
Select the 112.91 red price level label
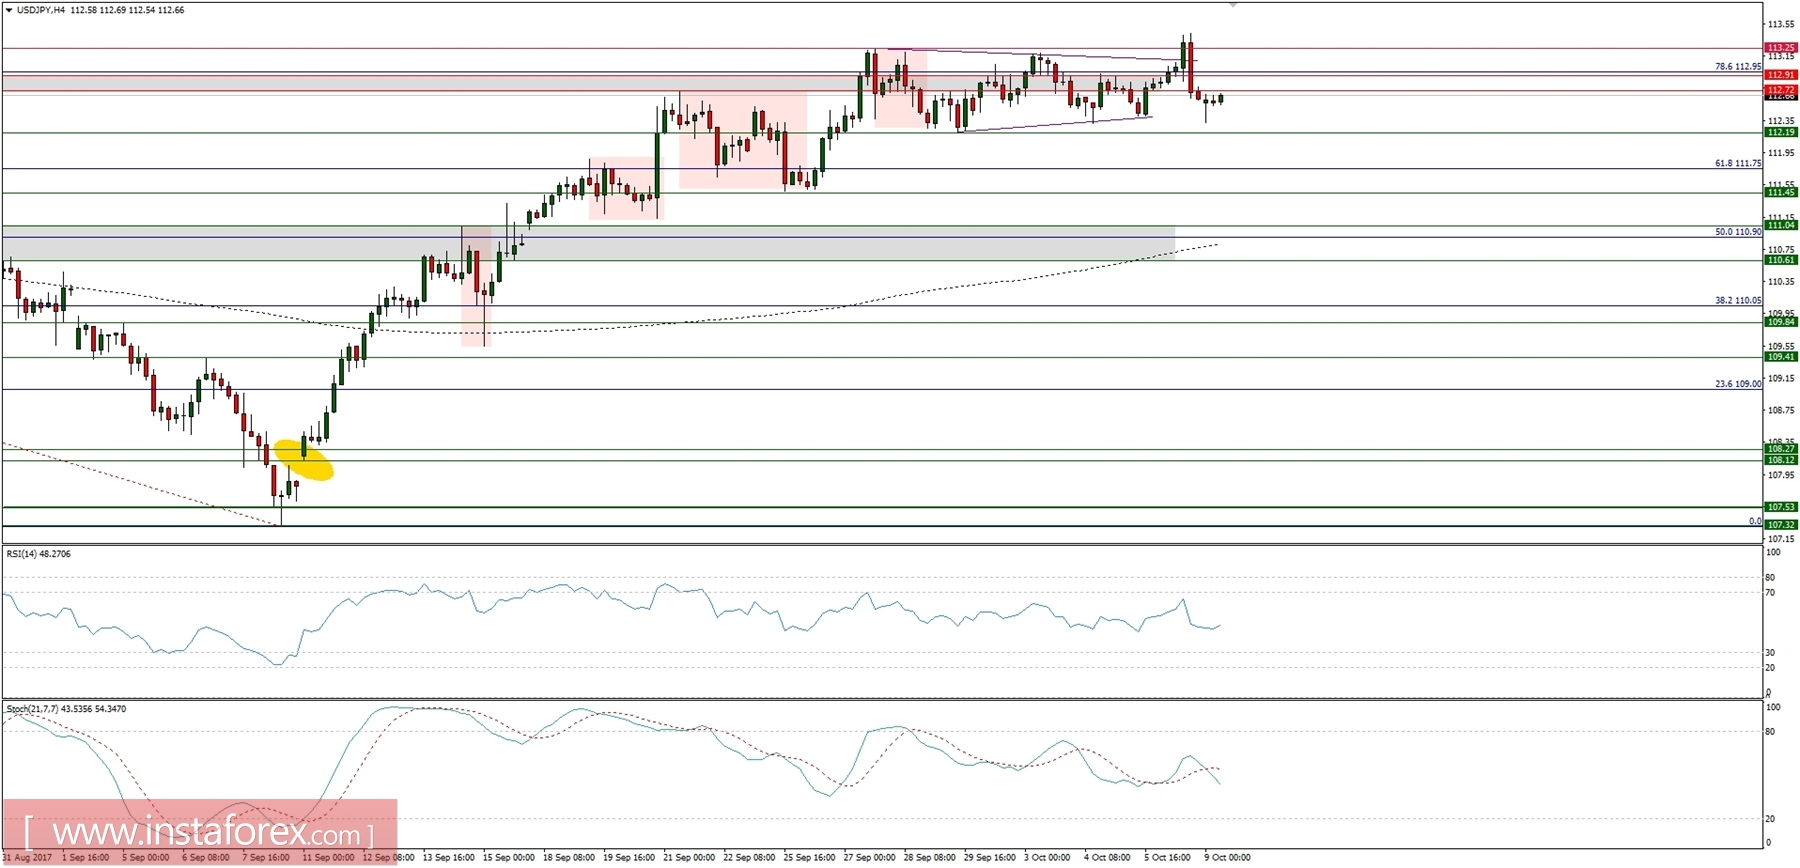(x=1781, y=75)
